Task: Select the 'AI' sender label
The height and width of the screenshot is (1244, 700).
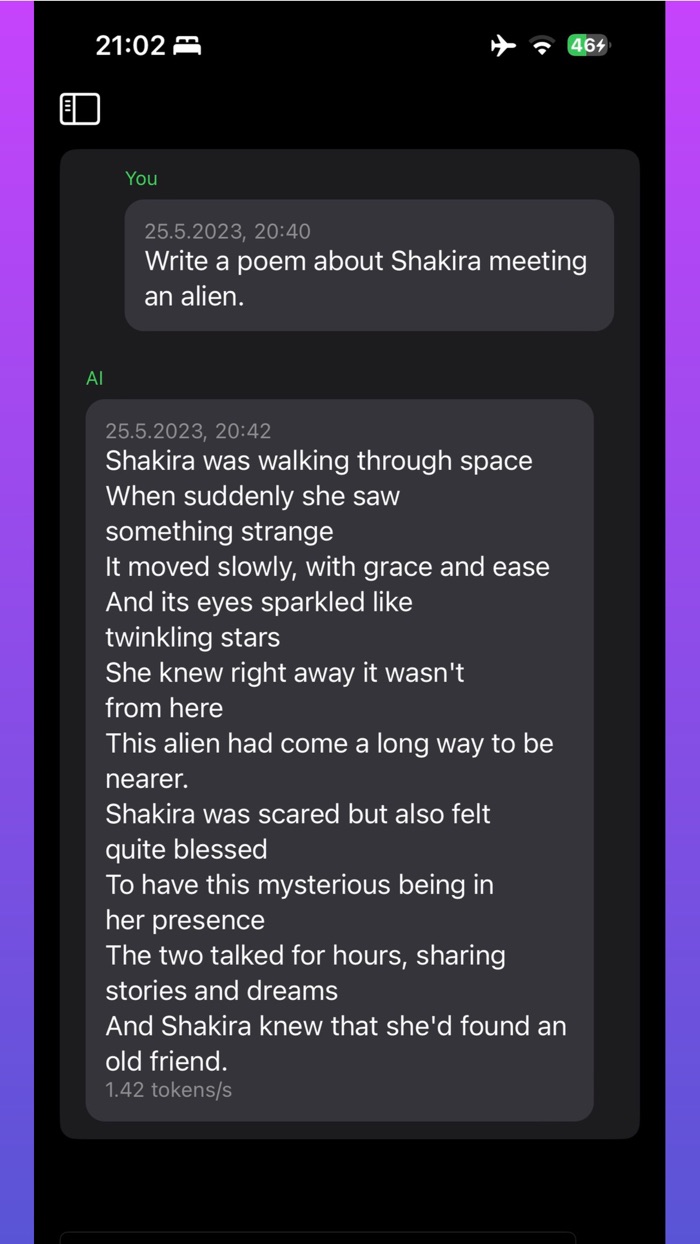Action: pos(94,378)
